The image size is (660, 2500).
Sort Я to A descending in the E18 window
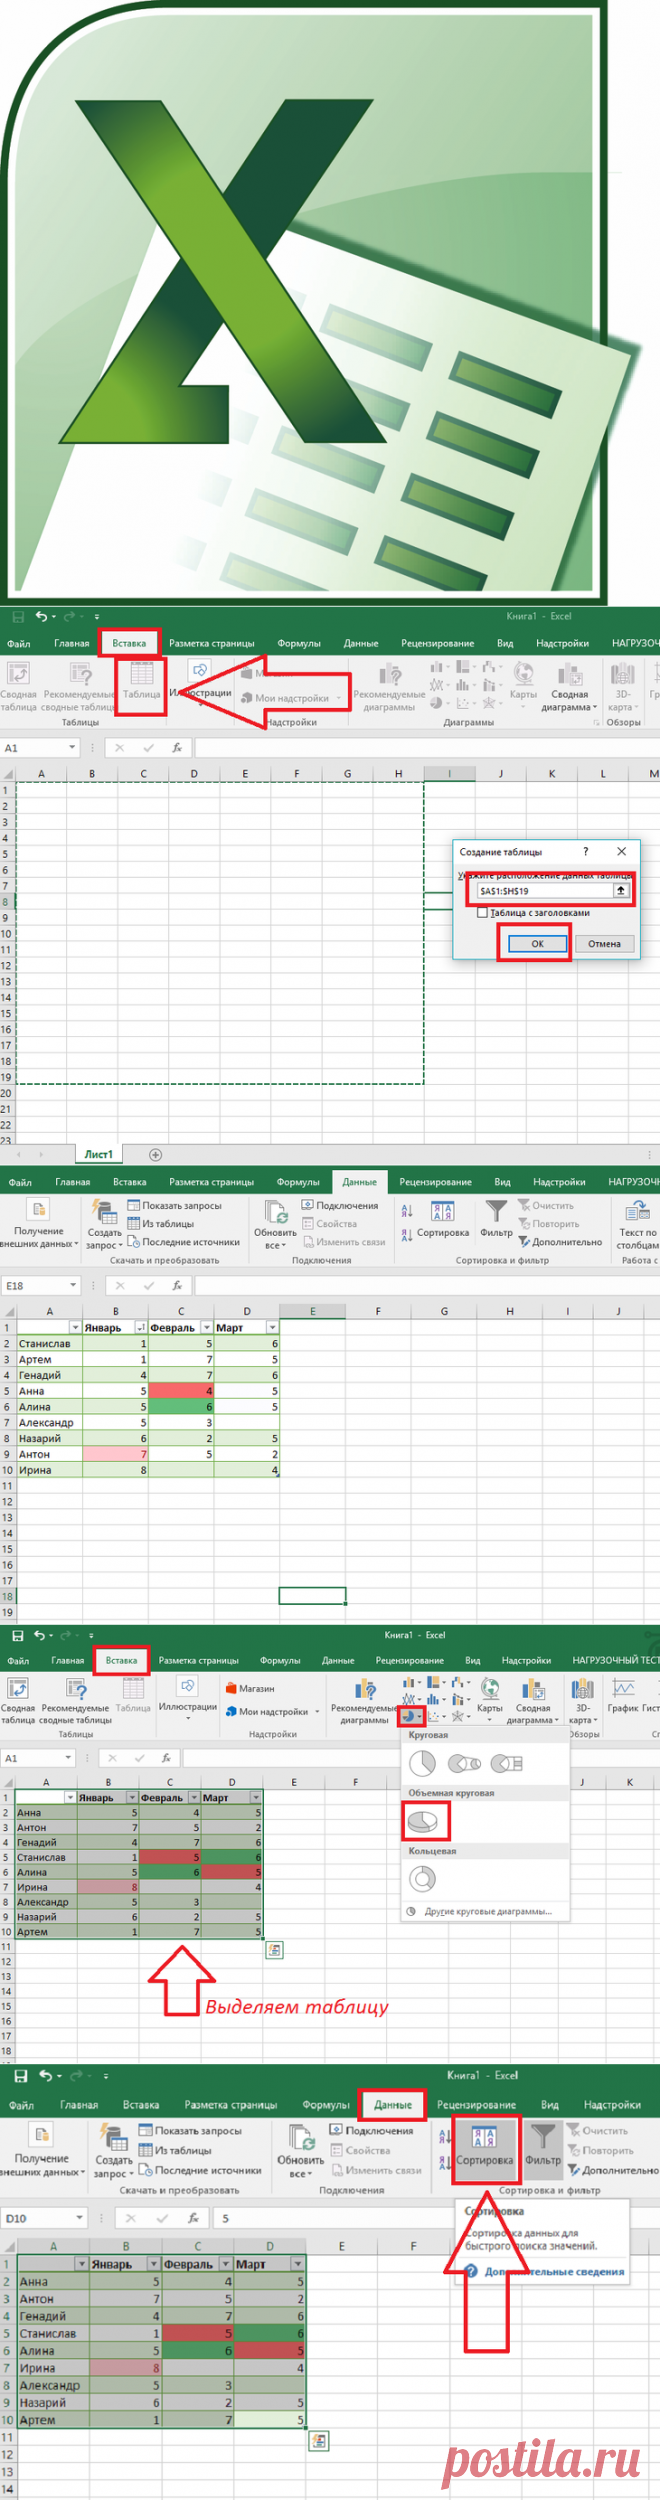(x=407, y=1236)
